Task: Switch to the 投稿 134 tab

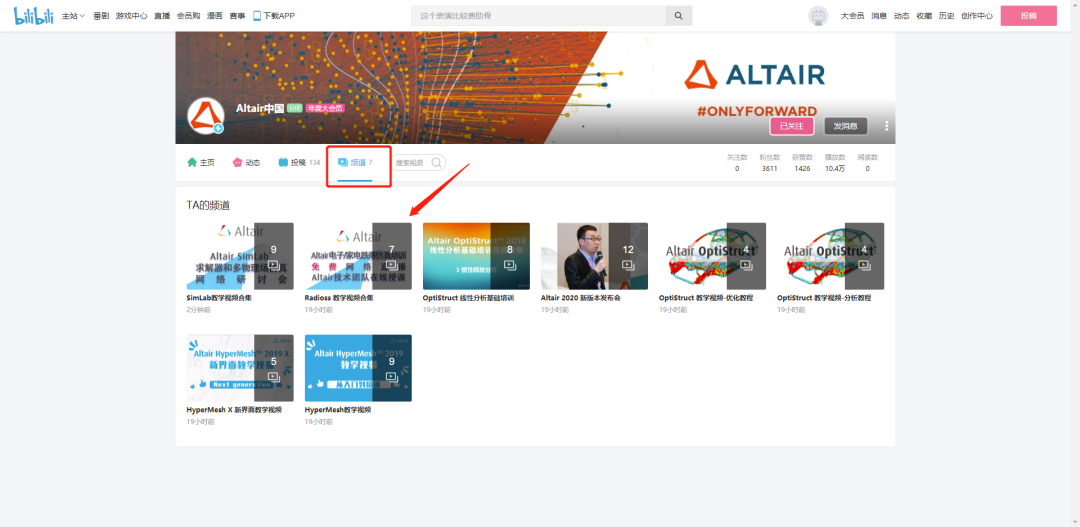Action: point(299,163)
